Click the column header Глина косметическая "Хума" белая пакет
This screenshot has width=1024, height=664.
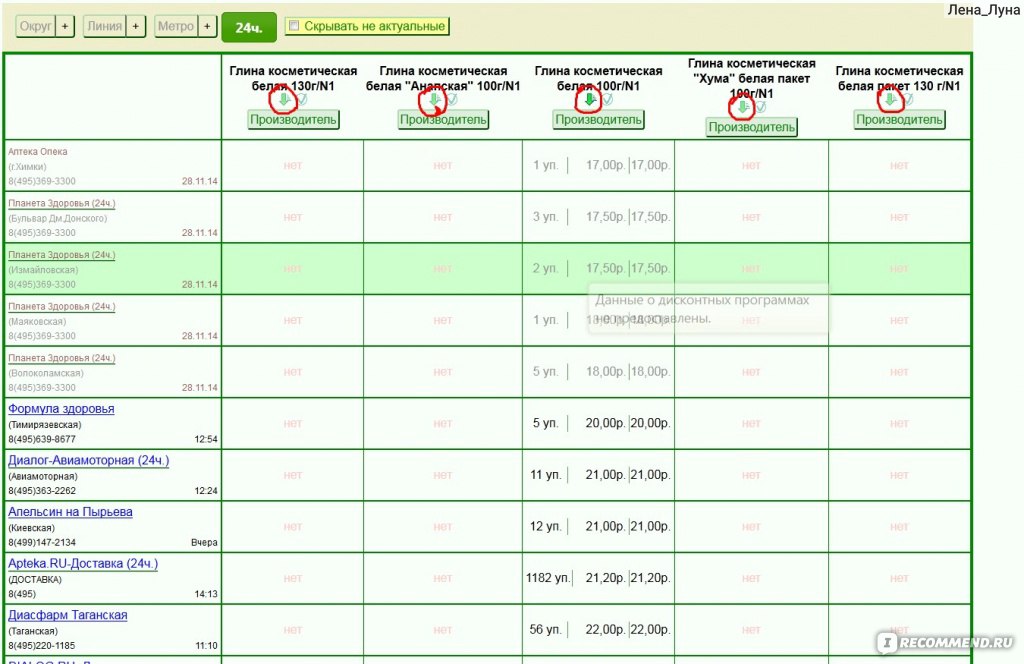pos(752,78)
